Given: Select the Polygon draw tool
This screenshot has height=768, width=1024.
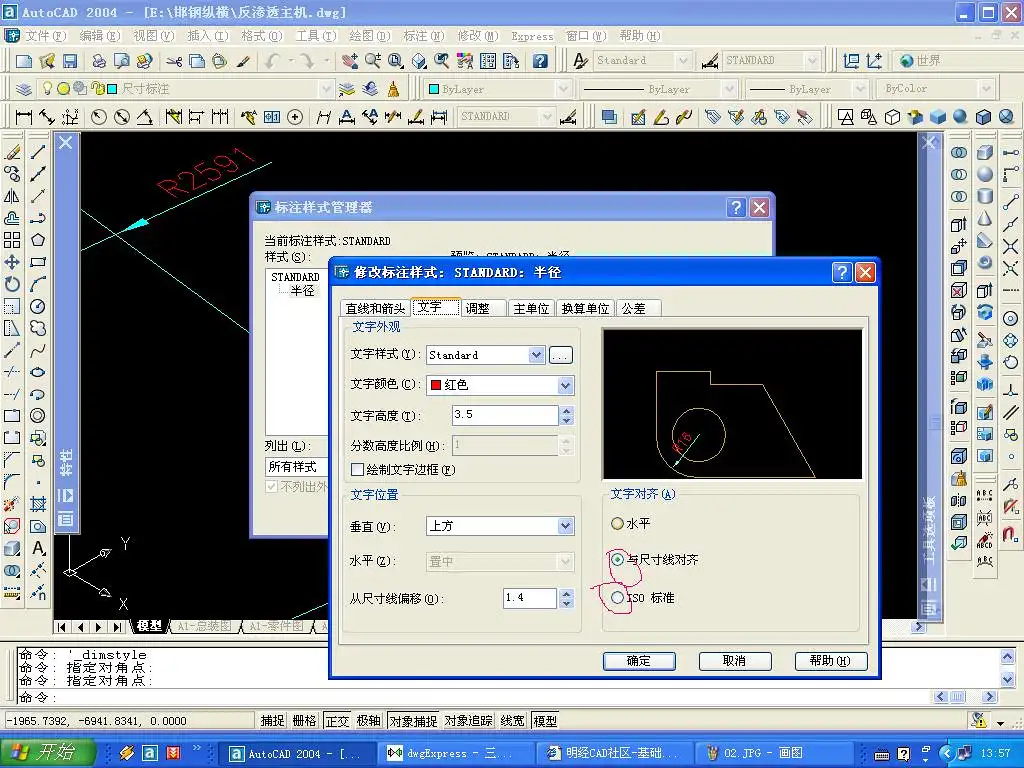Looking at the screenshot, I should click(x=38, y=240).
